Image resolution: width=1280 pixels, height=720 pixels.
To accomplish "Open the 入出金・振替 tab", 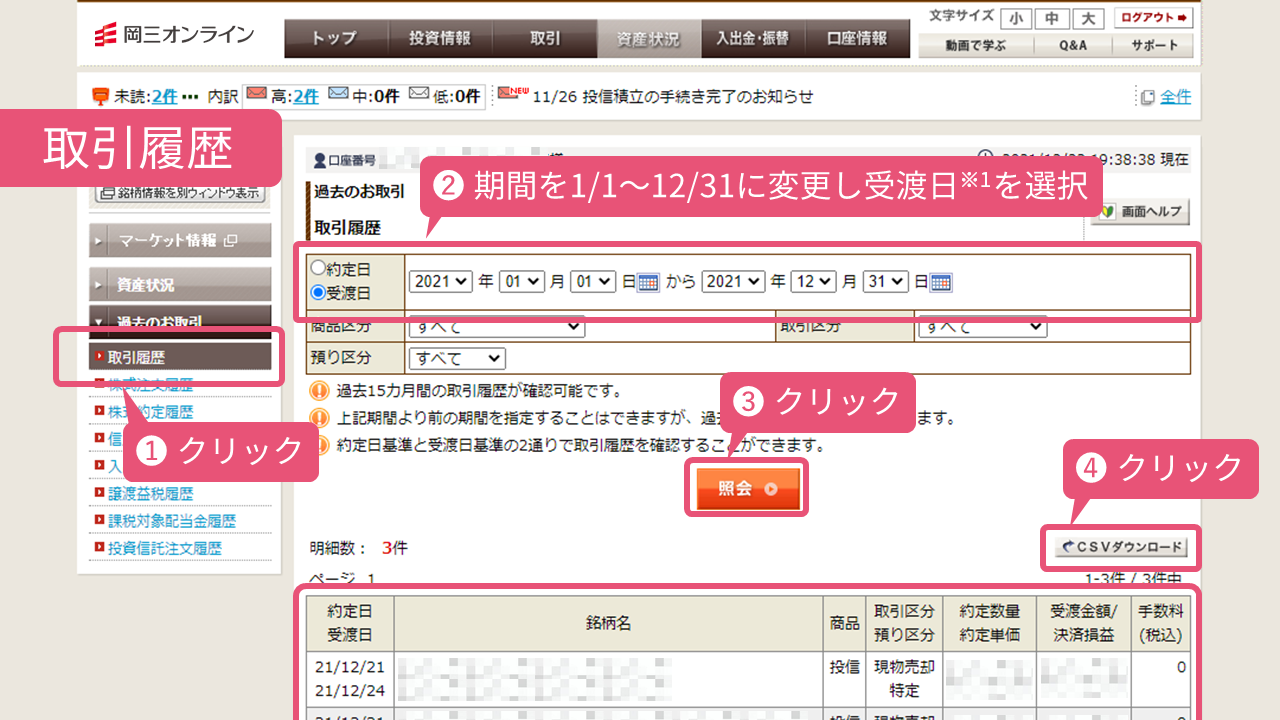I will [x=752, y=39].
